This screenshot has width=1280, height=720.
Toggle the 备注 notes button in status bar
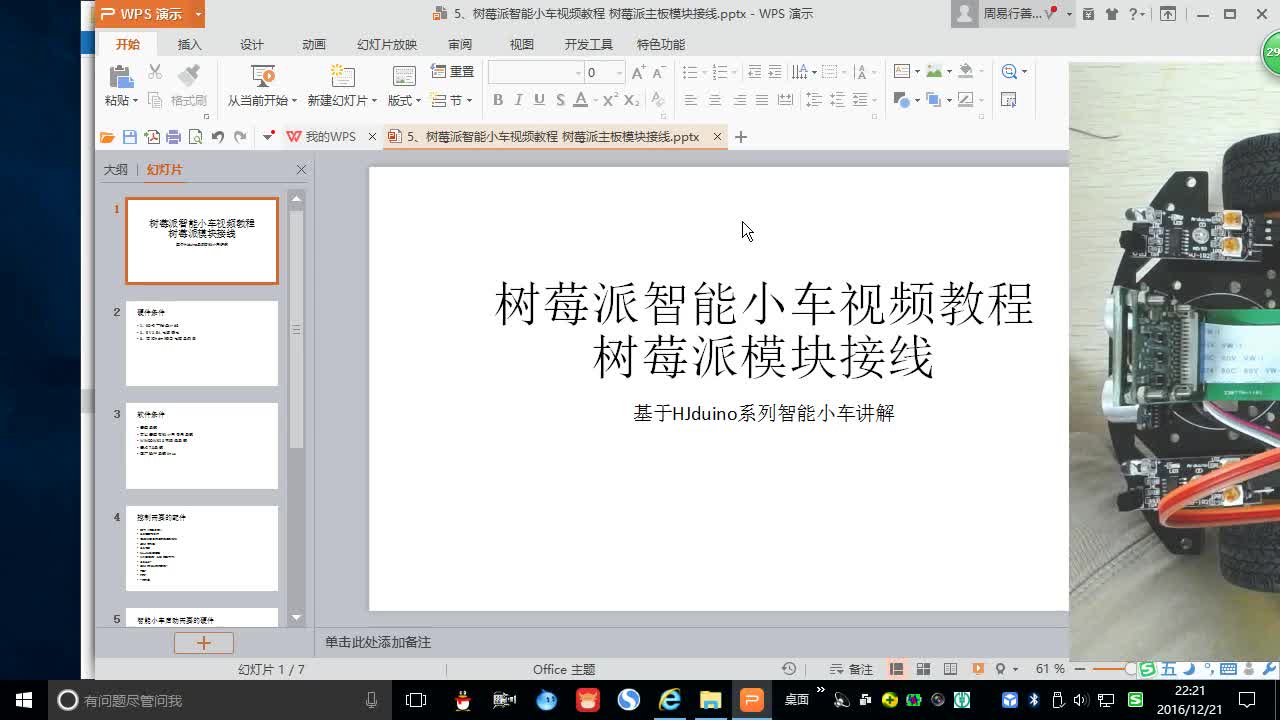pos(852,669)
